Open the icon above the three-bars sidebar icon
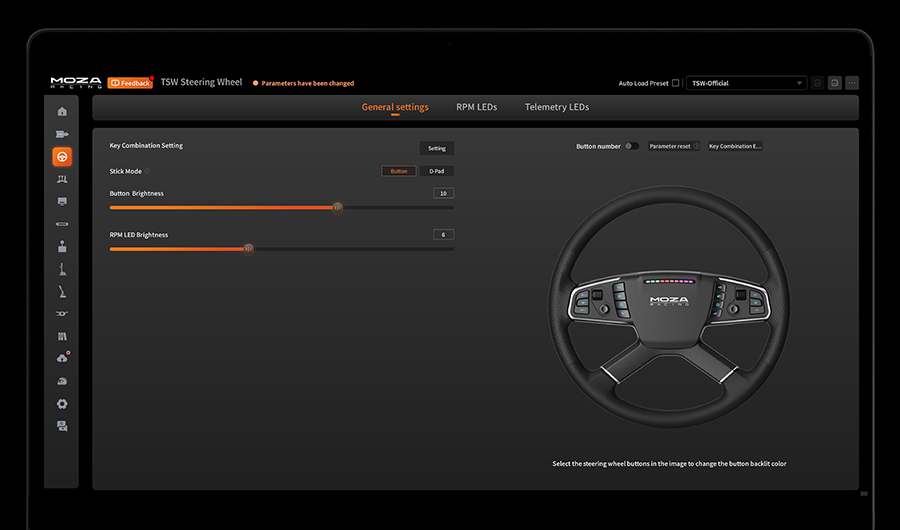Screen dimensions: 900x530 pyautogui.click(x=62, y=314)
